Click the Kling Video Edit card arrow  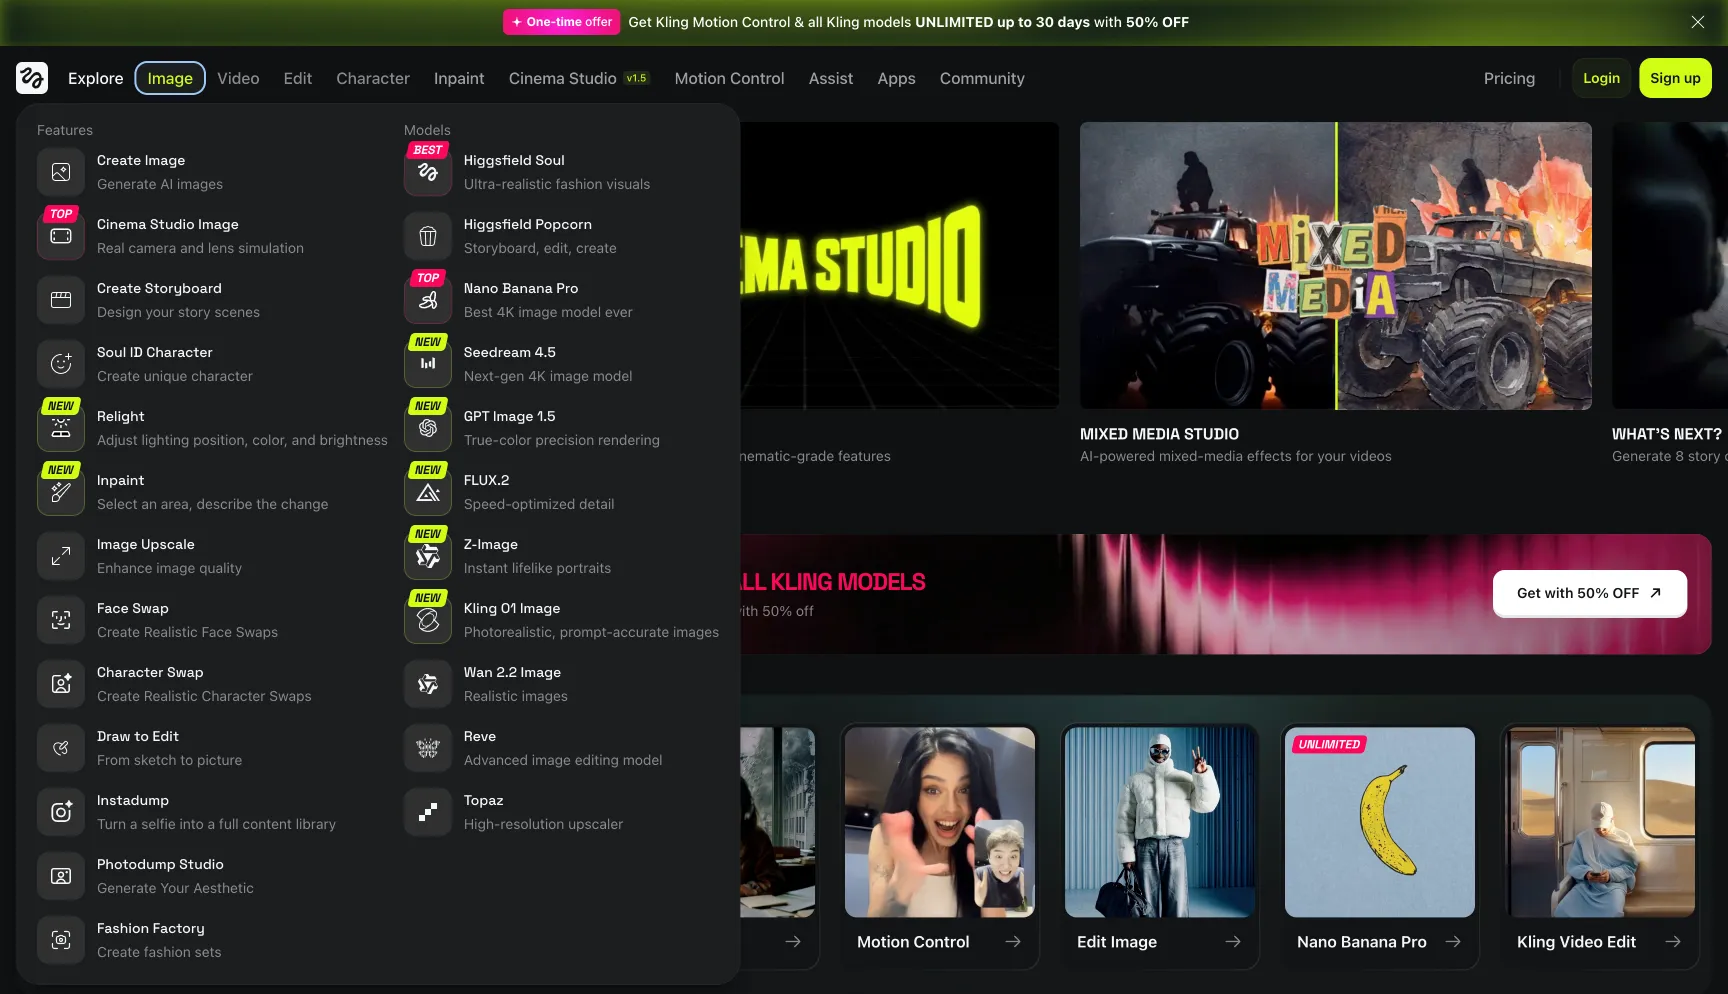pyautogui.click(x=1673, y=942)
